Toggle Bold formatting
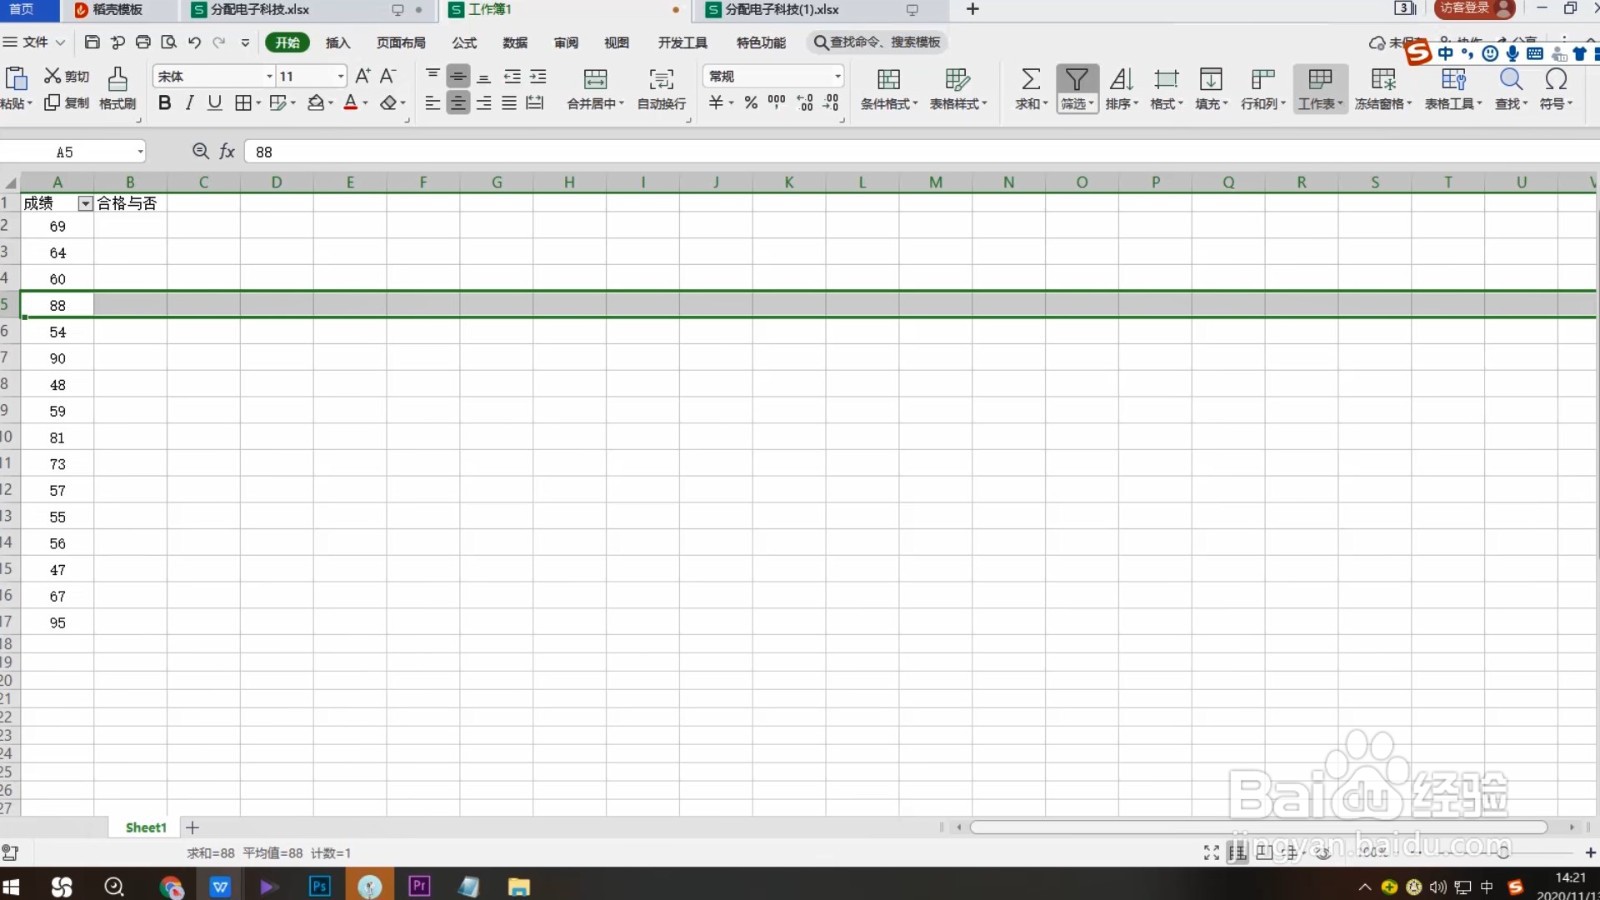The image size is (1600, 900). pos(165,102)
